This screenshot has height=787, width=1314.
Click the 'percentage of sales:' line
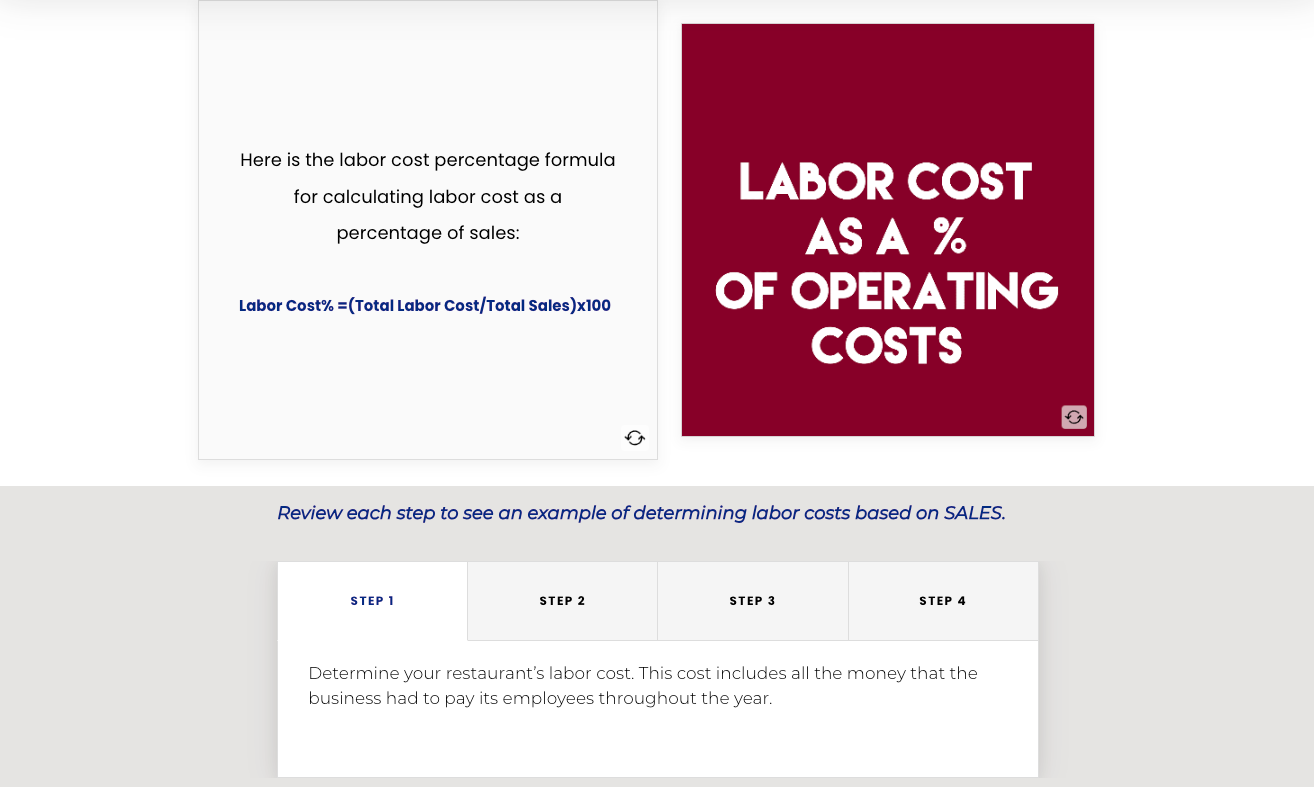(428, 233)
